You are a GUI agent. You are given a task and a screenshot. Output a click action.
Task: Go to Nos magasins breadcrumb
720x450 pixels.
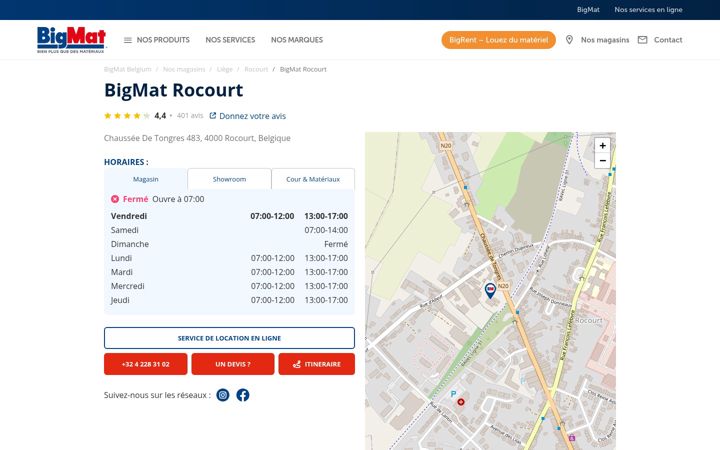tap(184, 69)
